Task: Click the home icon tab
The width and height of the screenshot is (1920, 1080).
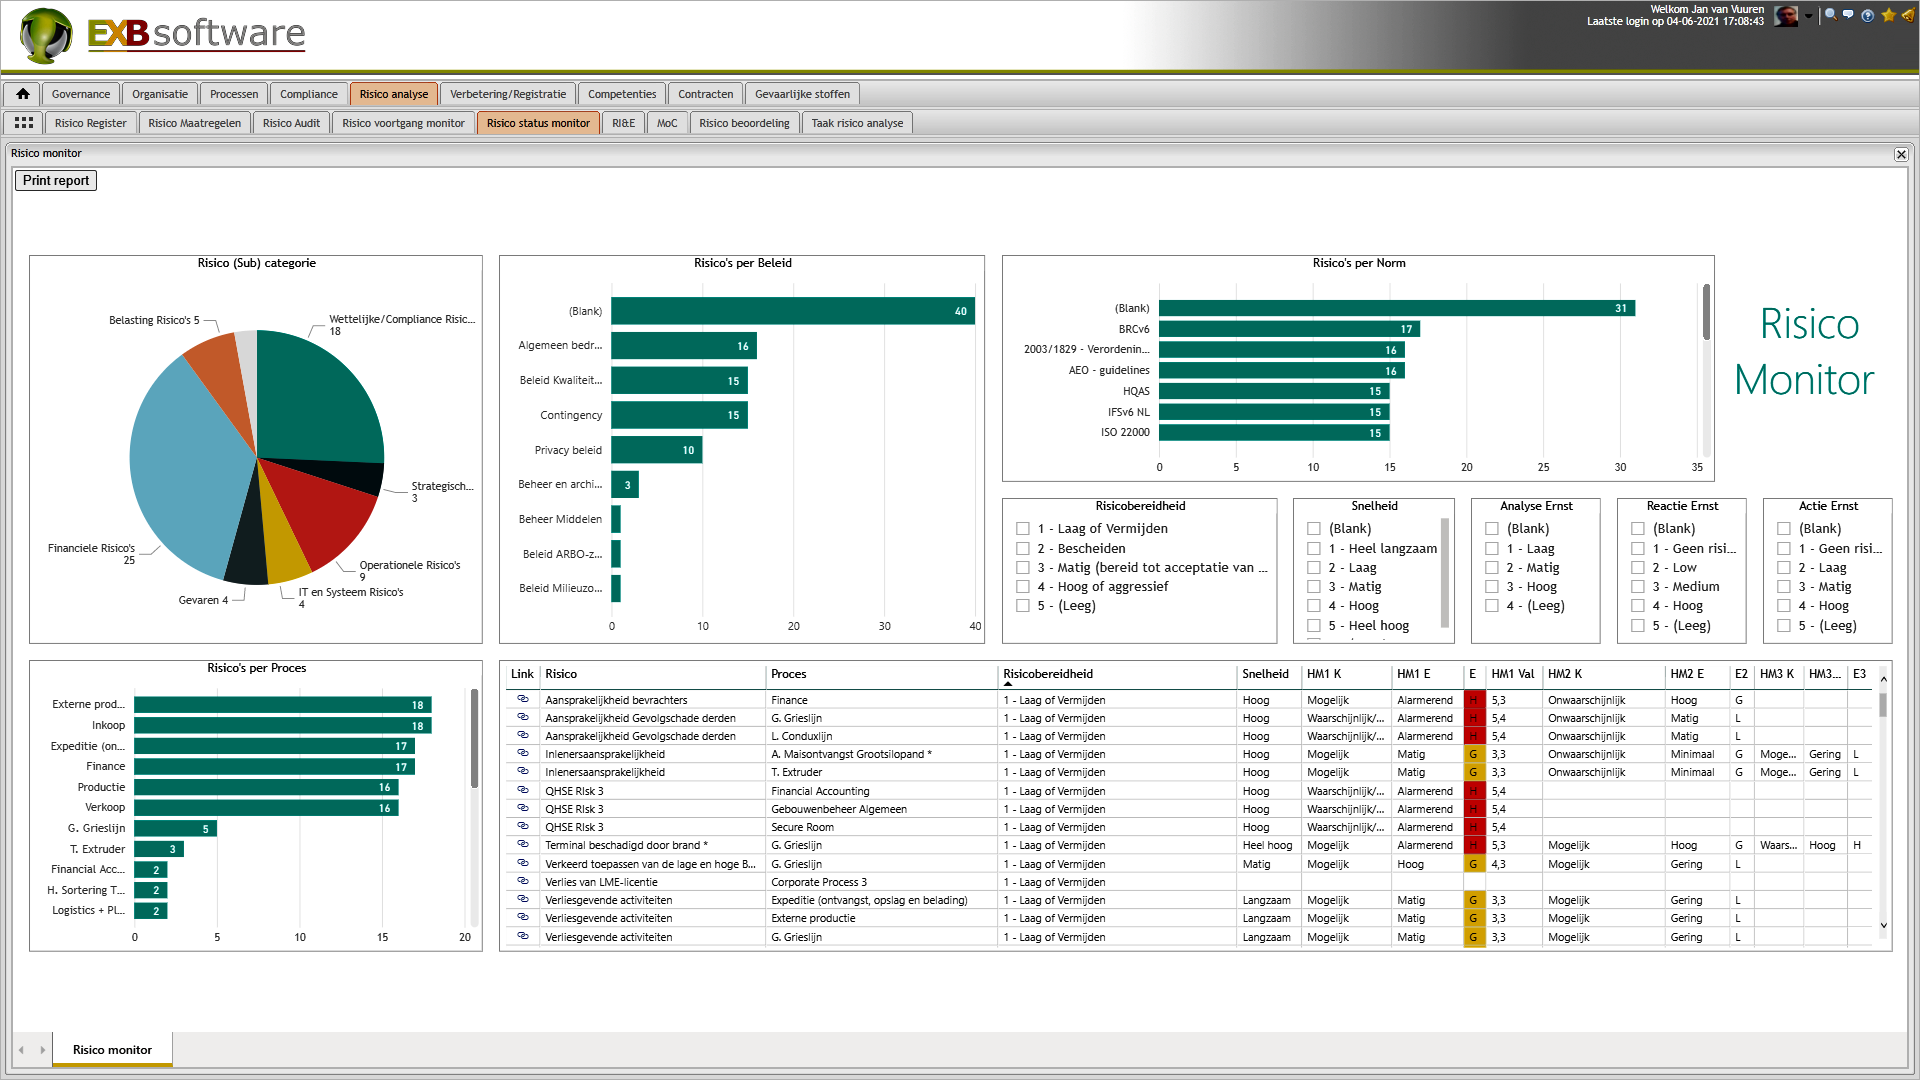Action: pos(22,94)
